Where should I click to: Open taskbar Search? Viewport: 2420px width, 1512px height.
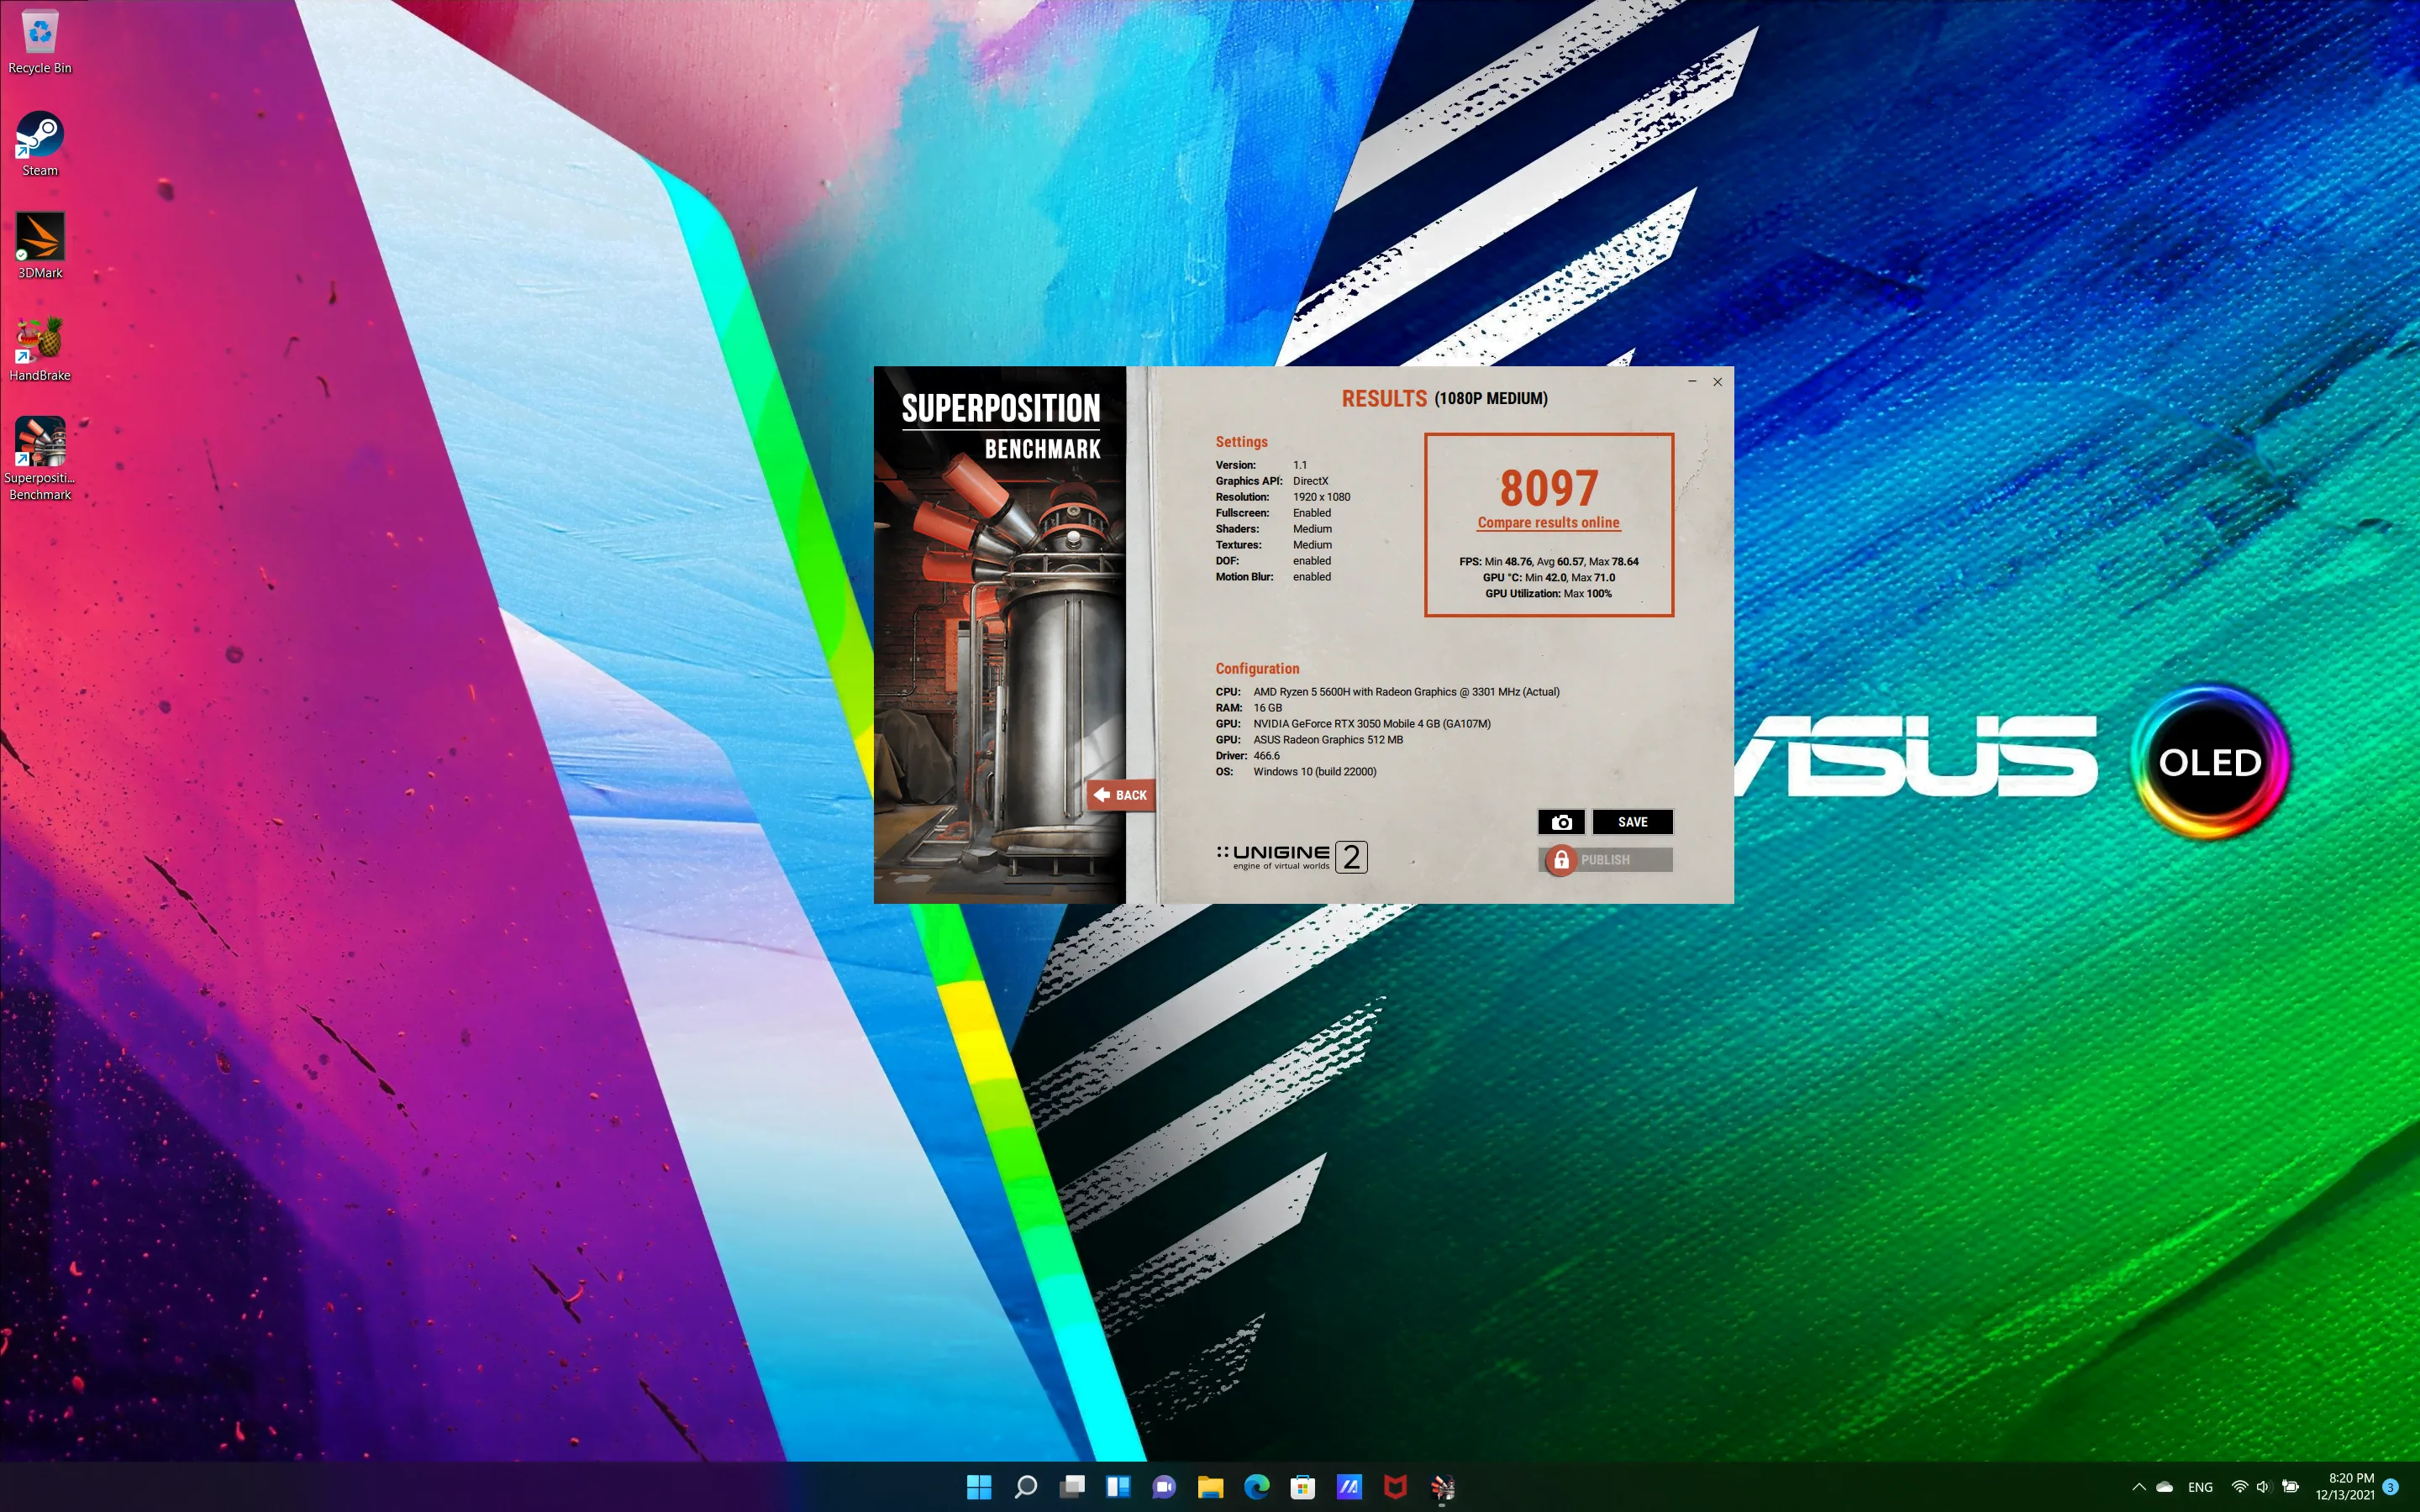(x=1025, y=1487)
